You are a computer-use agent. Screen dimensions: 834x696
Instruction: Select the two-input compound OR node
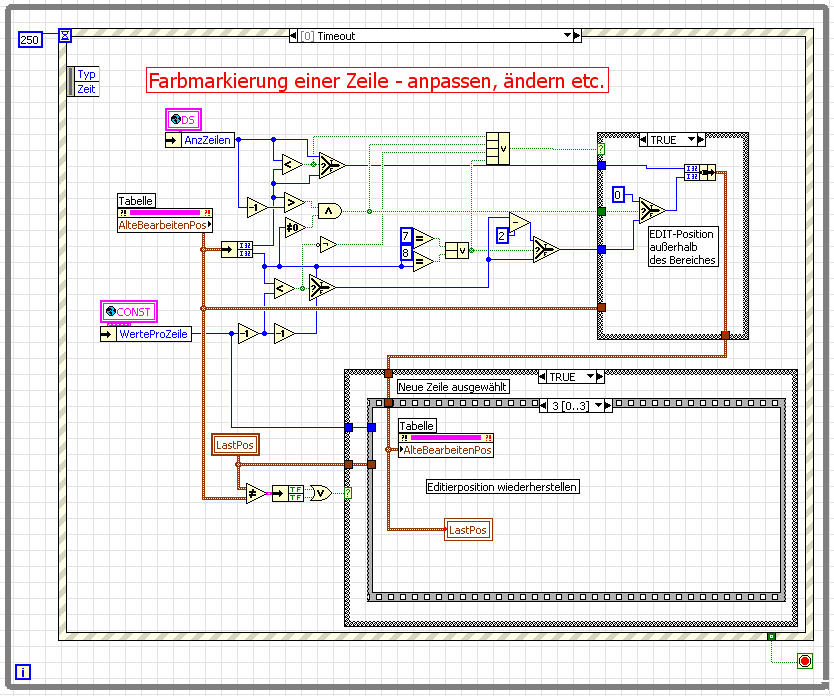pos(457,250)
